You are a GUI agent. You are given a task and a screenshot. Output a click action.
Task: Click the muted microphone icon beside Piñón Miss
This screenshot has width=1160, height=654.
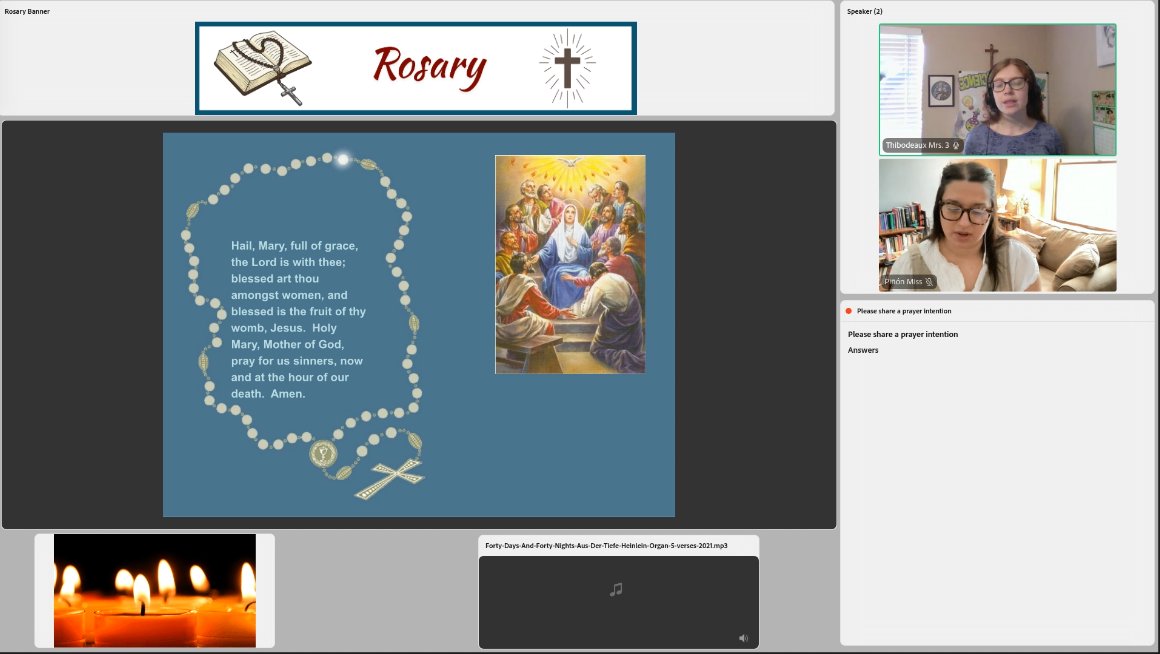point(929,282)
